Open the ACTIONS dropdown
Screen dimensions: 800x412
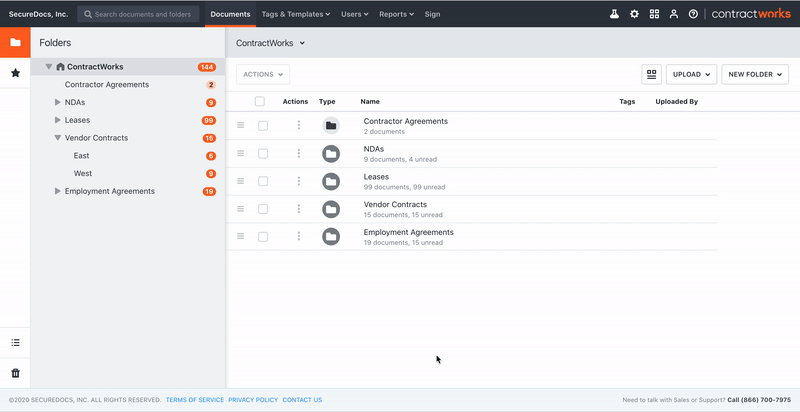pyautogui.click(x=263, y=74)
